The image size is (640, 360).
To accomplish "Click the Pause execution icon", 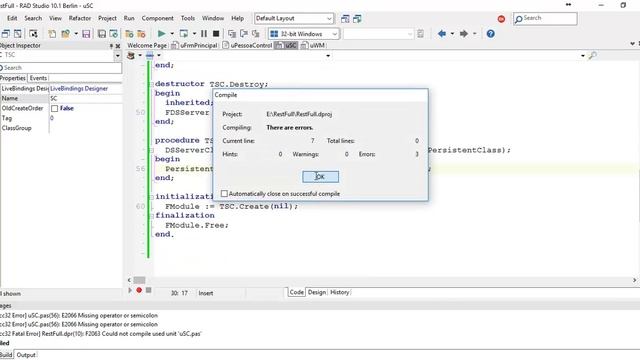I will pos(204,33).
